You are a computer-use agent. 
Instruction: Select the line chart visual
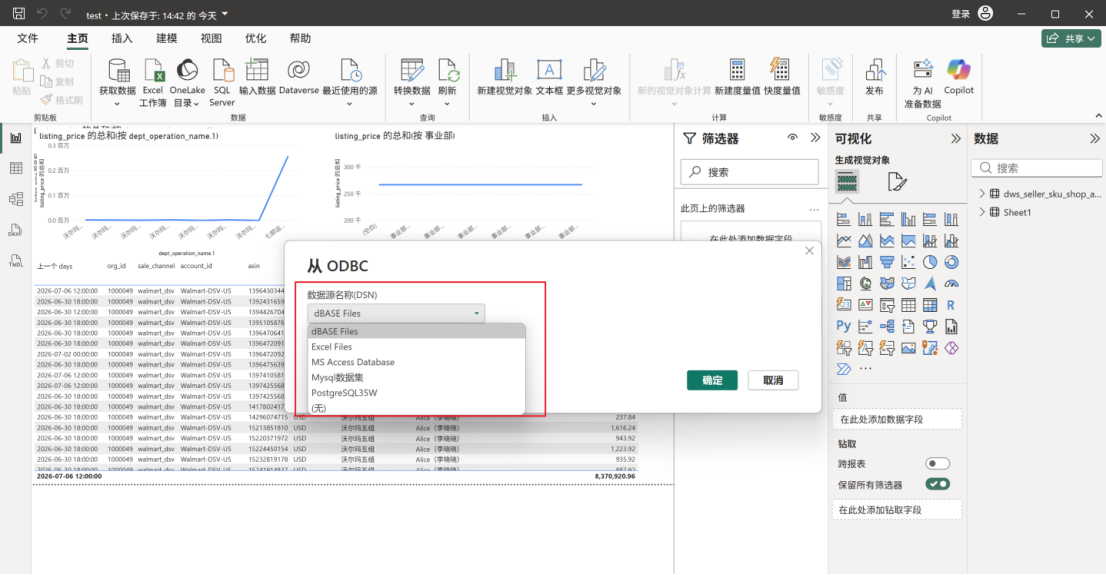tap(844, 241)
